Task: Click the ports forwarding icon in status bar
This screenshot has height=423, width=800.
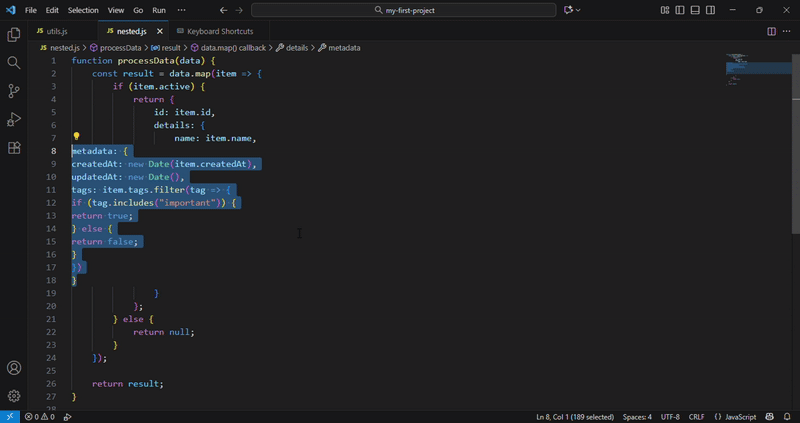Action: pyautogui.click(x=67, y=417)
